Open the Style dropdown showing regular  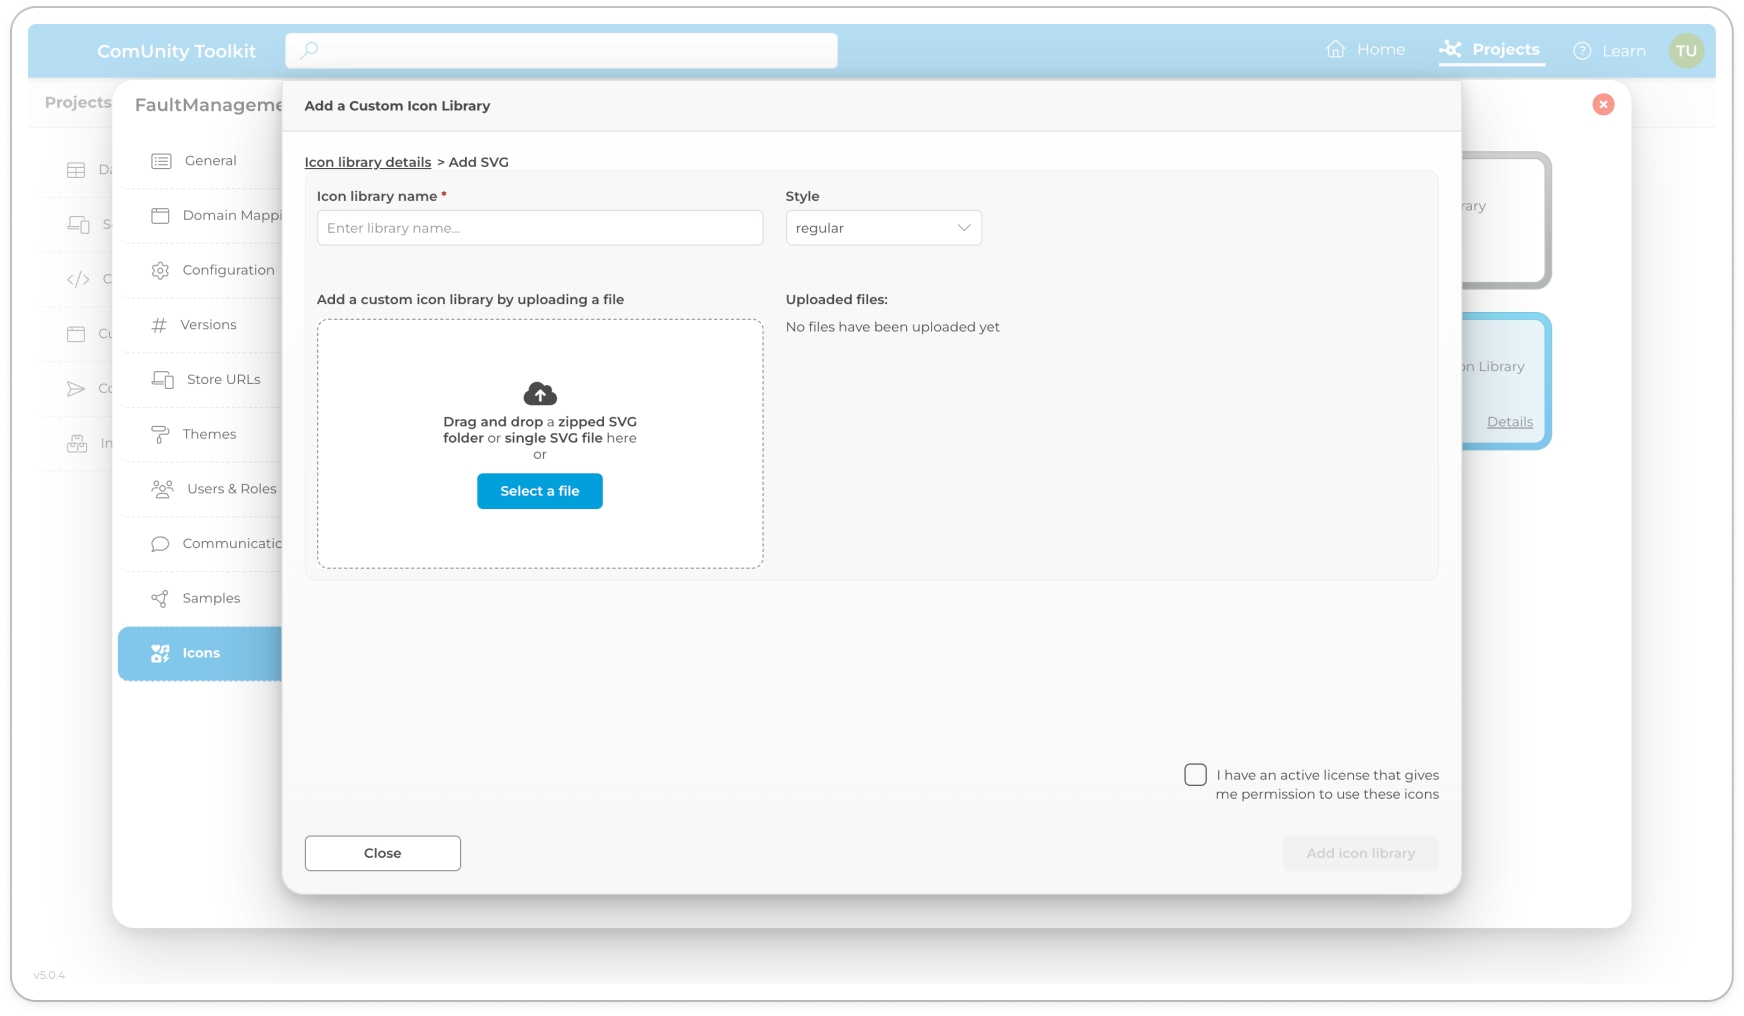coord(883,228)
